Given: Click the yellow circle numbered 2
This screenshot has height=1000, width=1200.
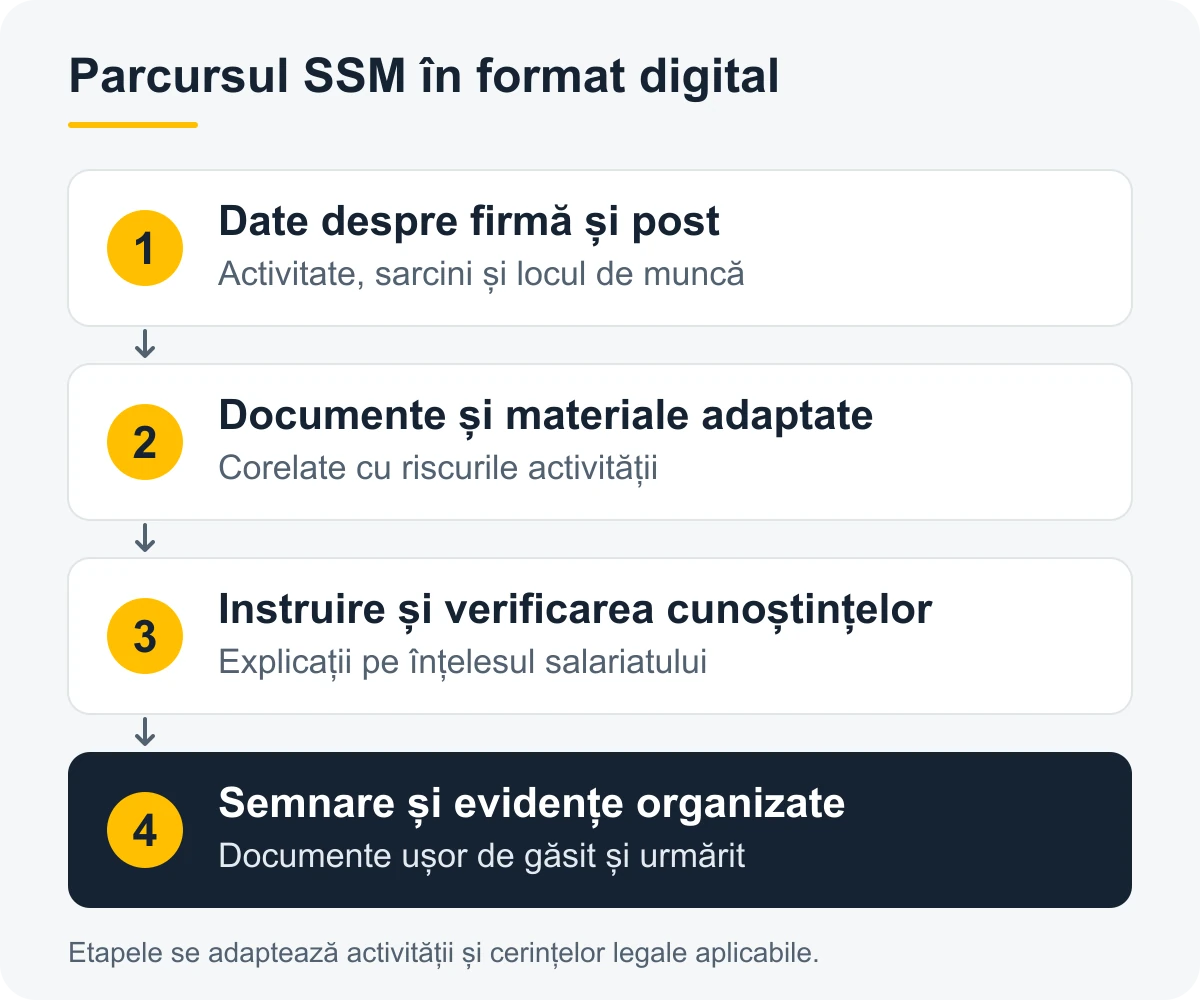Looking at the screenshot, I should 145,442.
